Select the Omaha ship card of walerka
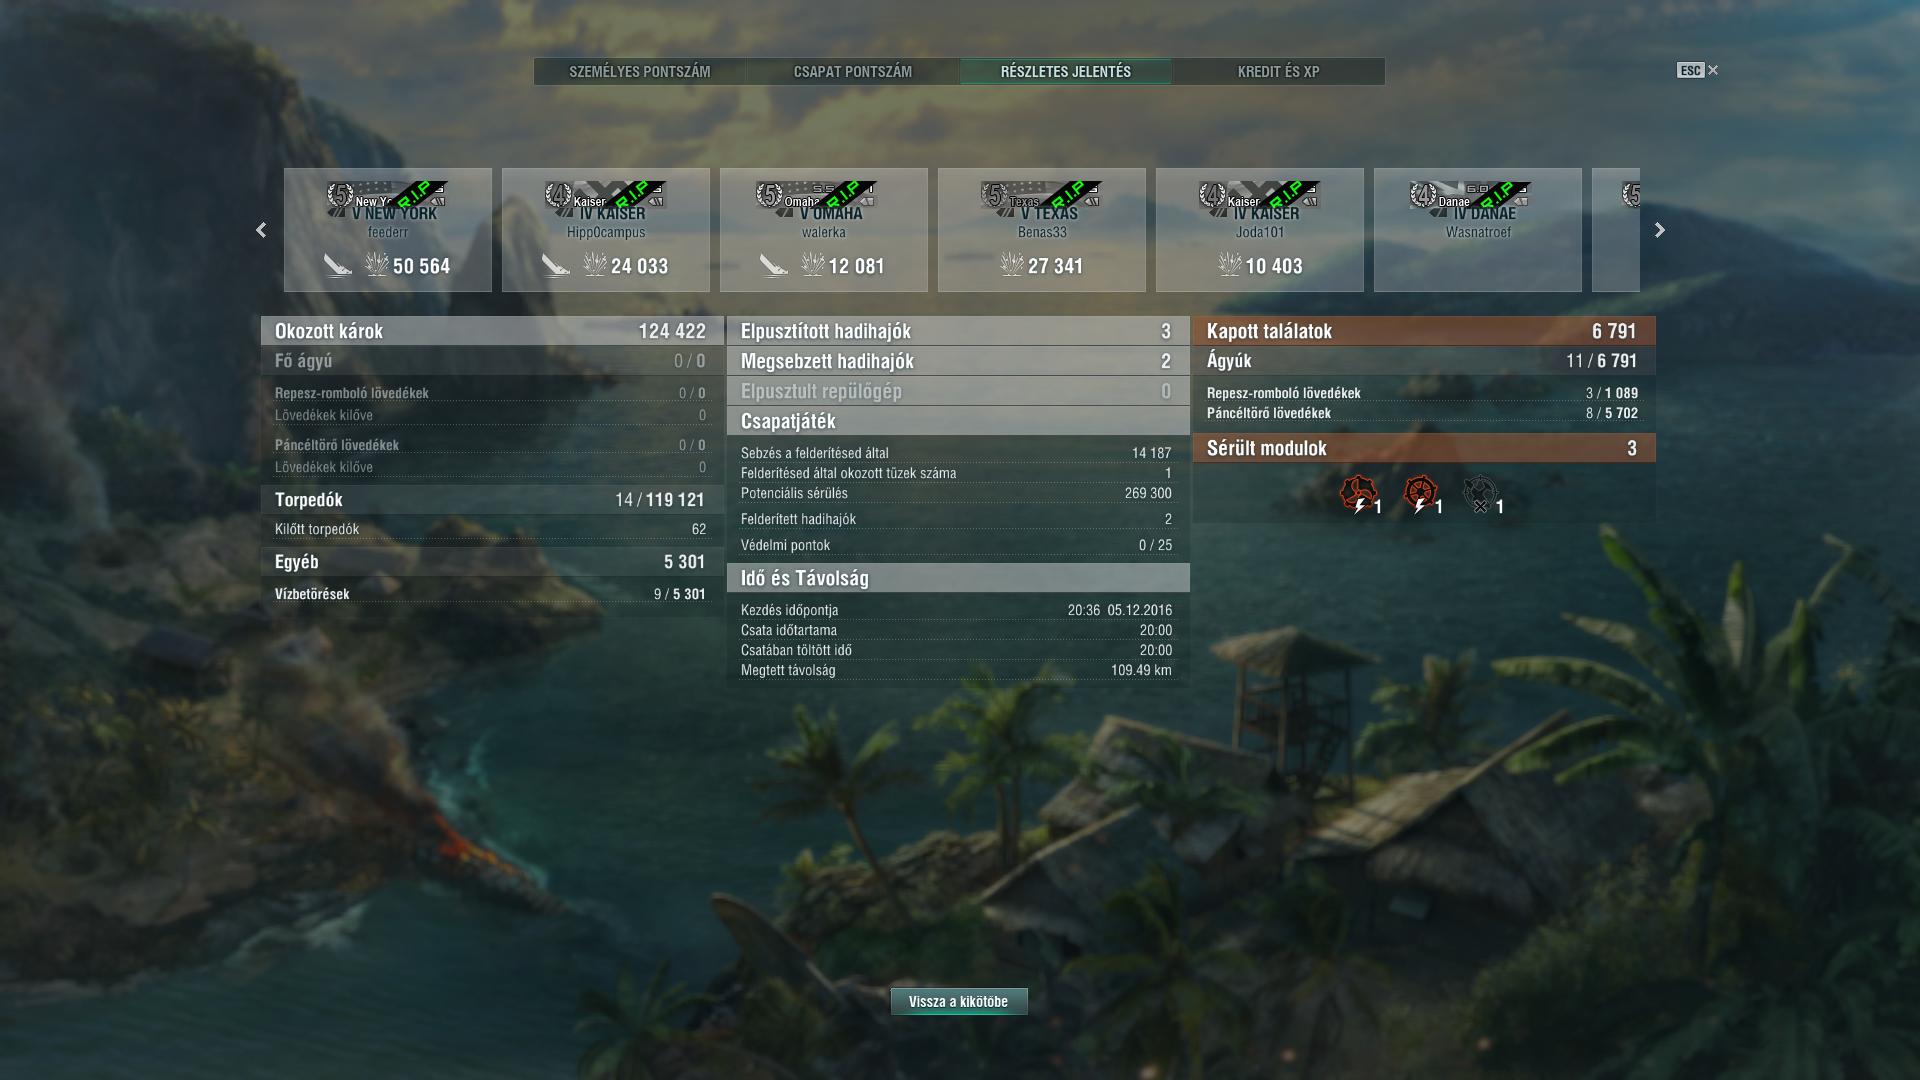Screen dimensions: 1920x1080 (x=824, y=230)
